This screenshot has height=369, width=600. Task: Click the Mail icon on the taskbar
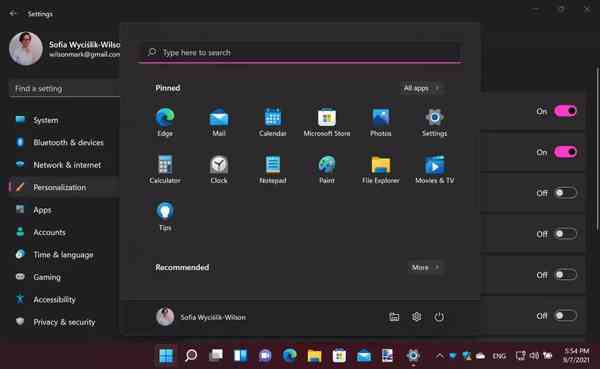point(364,356)
